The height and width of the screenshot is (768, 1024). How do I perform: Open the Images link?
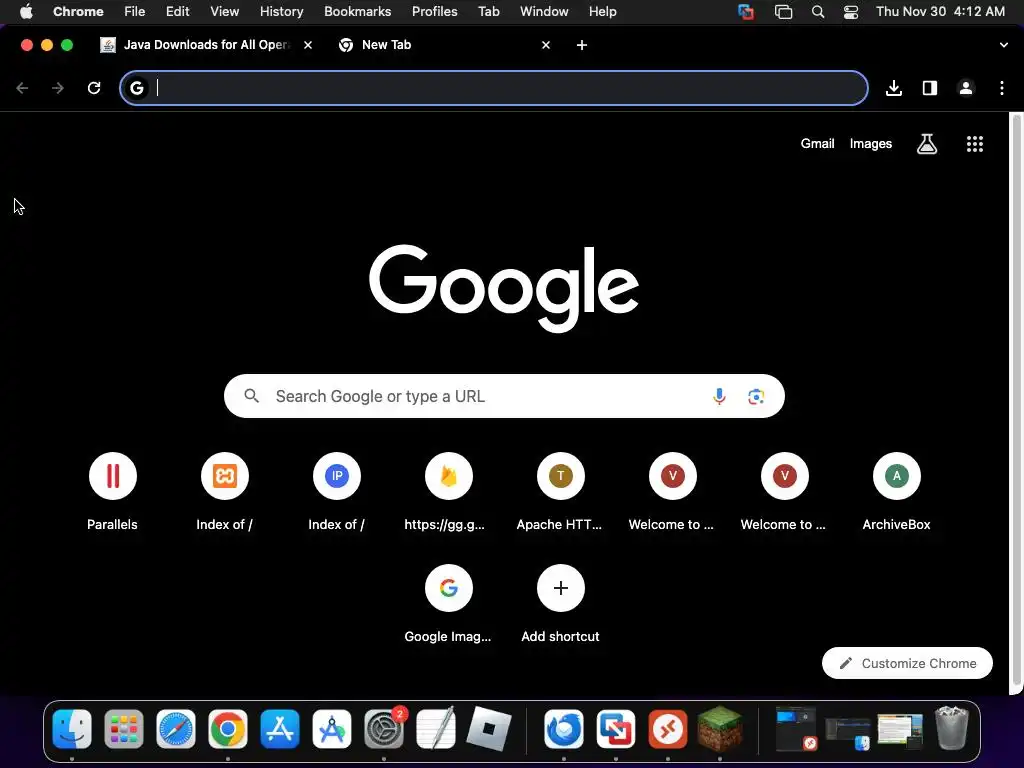(871, 144)
